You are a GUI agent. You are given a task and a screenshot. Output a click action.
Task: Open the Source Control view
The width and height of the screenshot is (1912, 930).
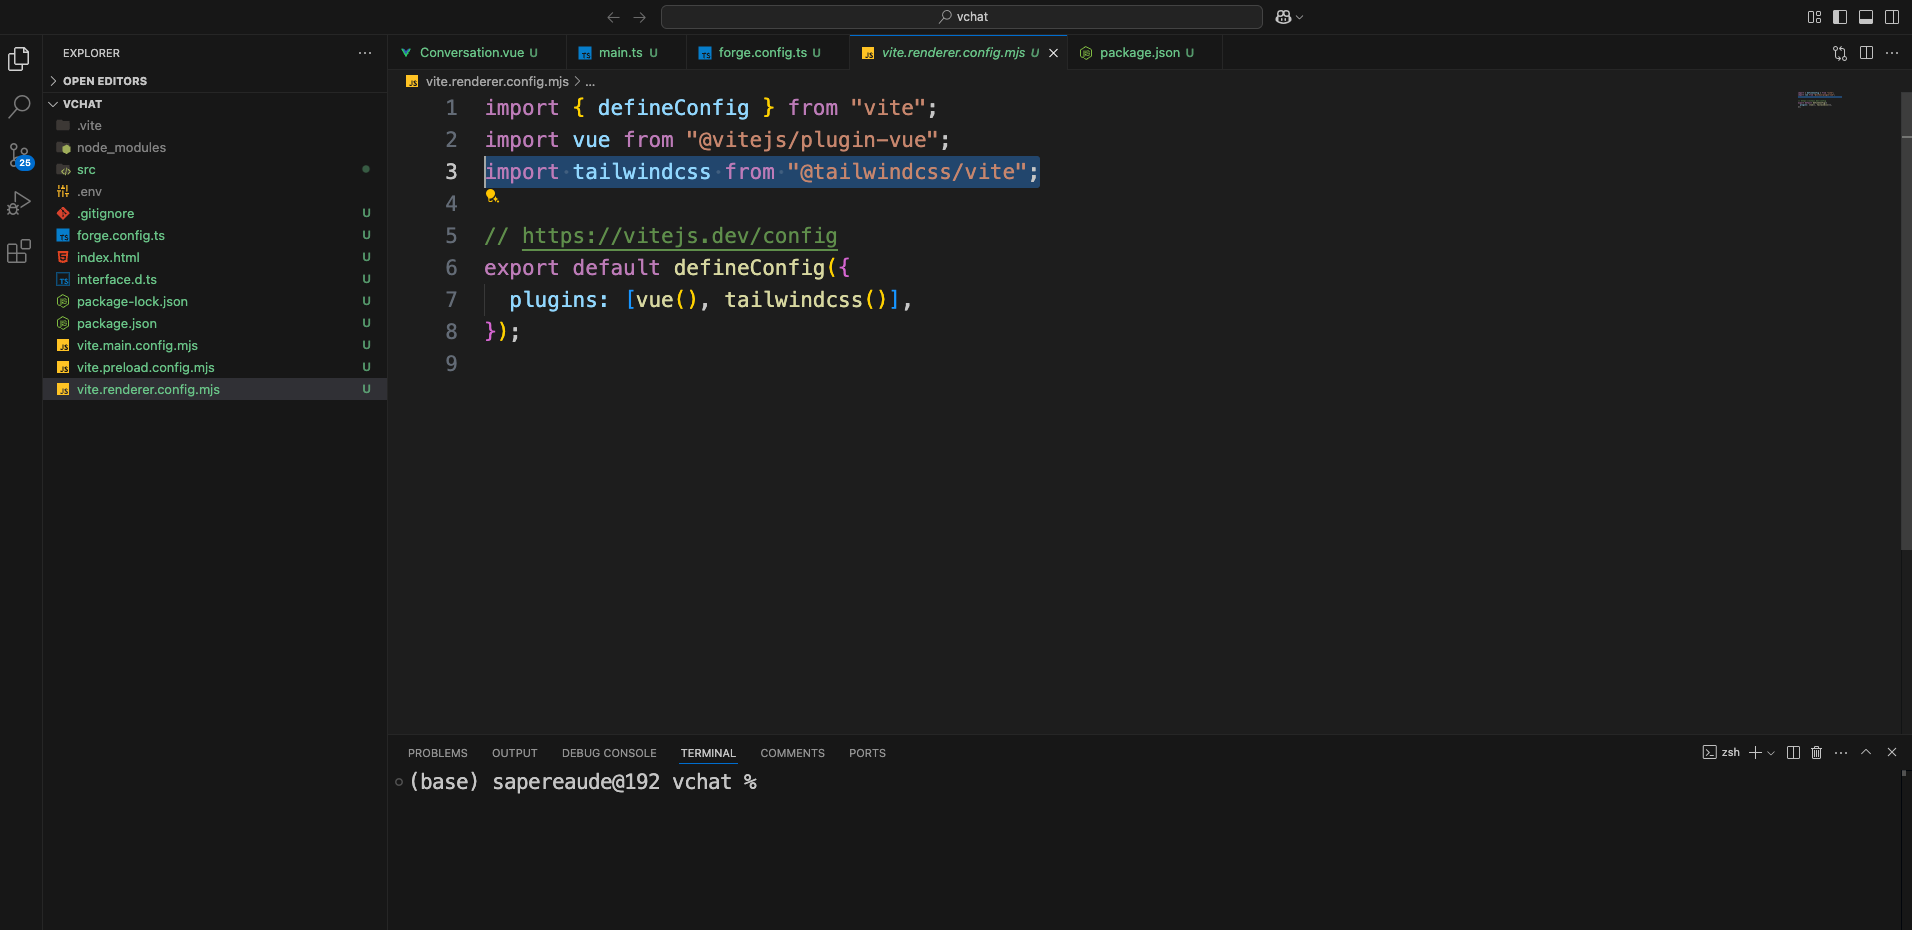click(19, 155)
